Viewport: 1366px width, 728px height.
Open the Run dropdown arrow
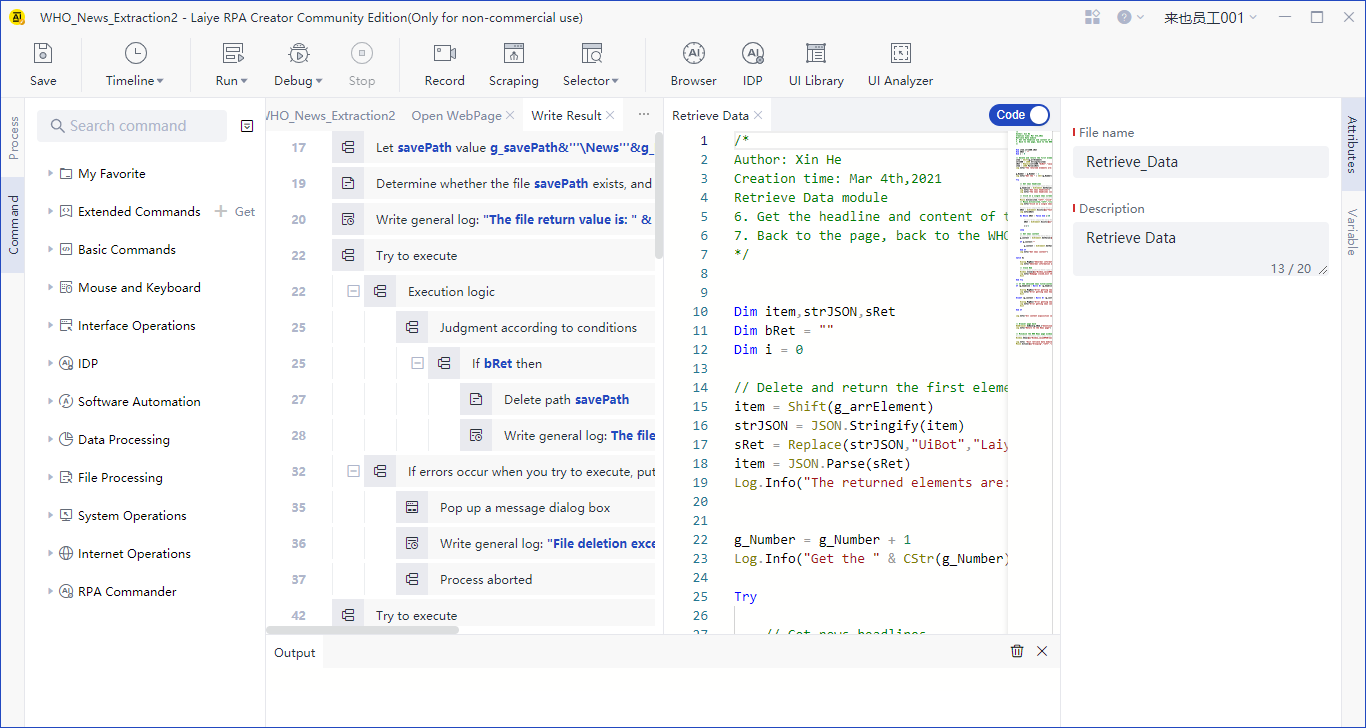click(244, 81)
